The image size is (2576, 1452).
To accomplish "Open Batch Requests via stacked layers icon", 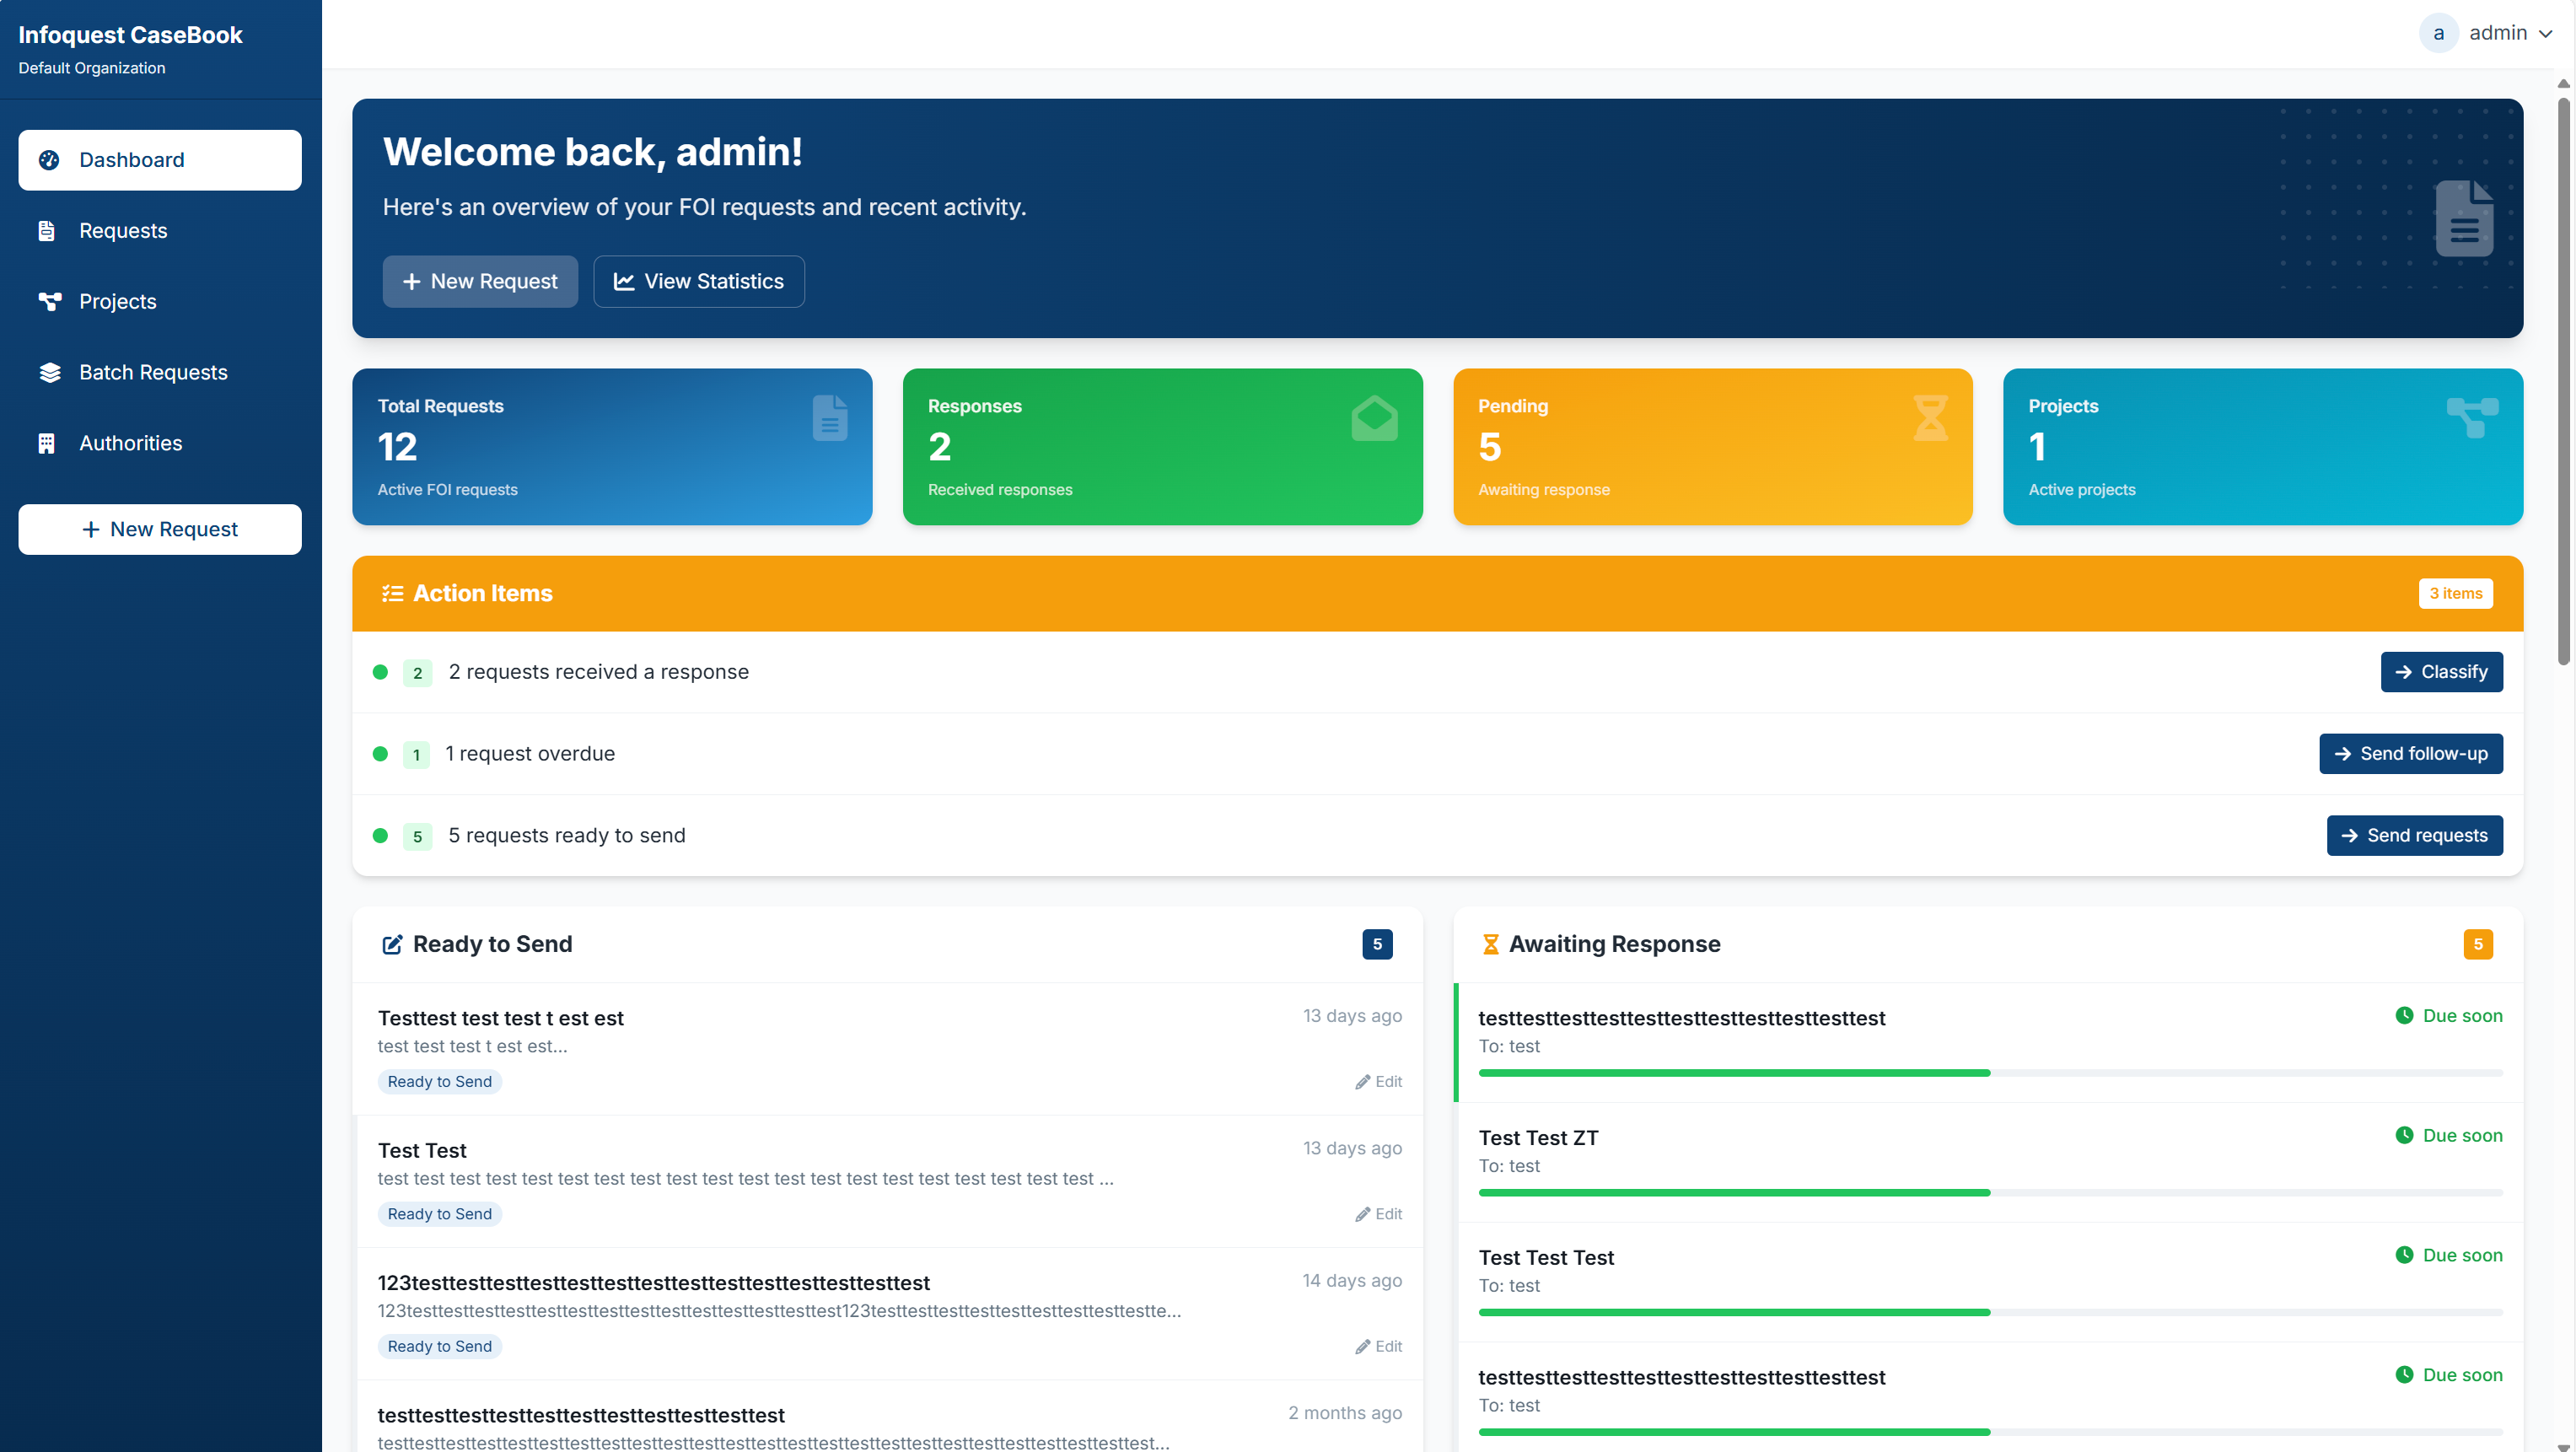I will 48,372.
